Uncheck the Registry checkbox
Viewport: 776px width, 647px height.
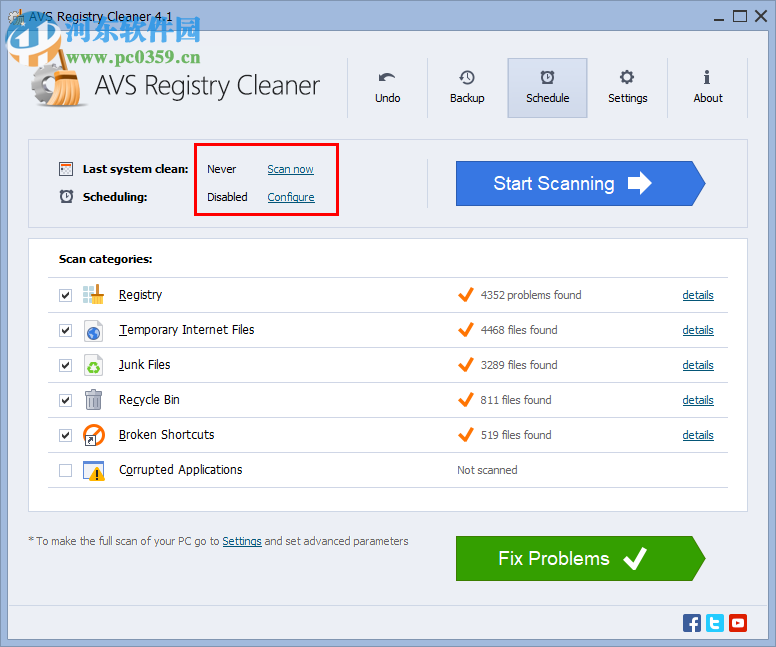(x=65, y=296)
